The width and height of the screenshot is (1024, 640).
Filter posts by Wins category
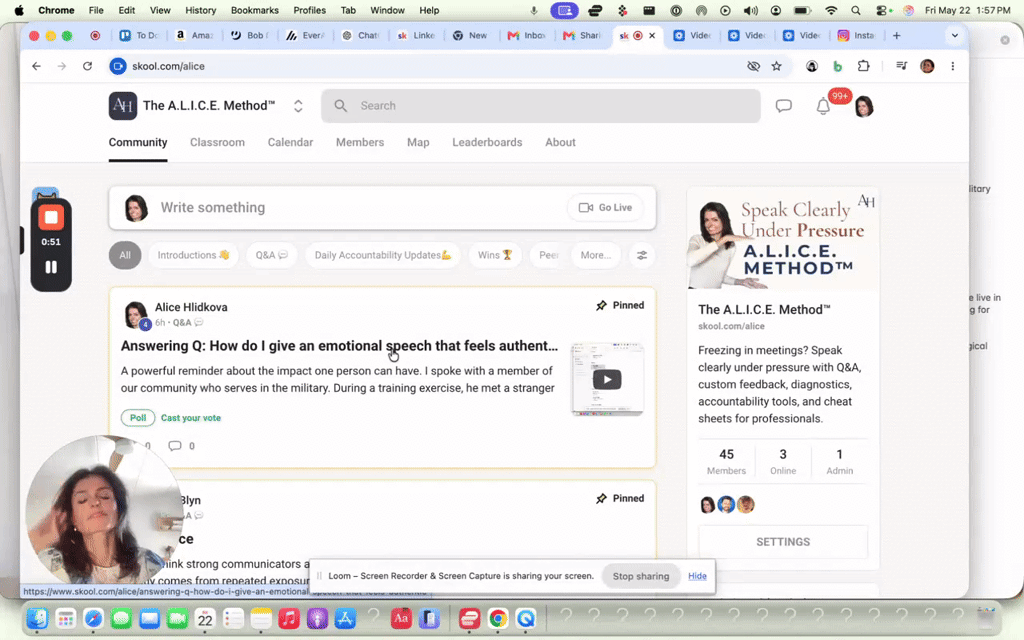tap(495, 255)
